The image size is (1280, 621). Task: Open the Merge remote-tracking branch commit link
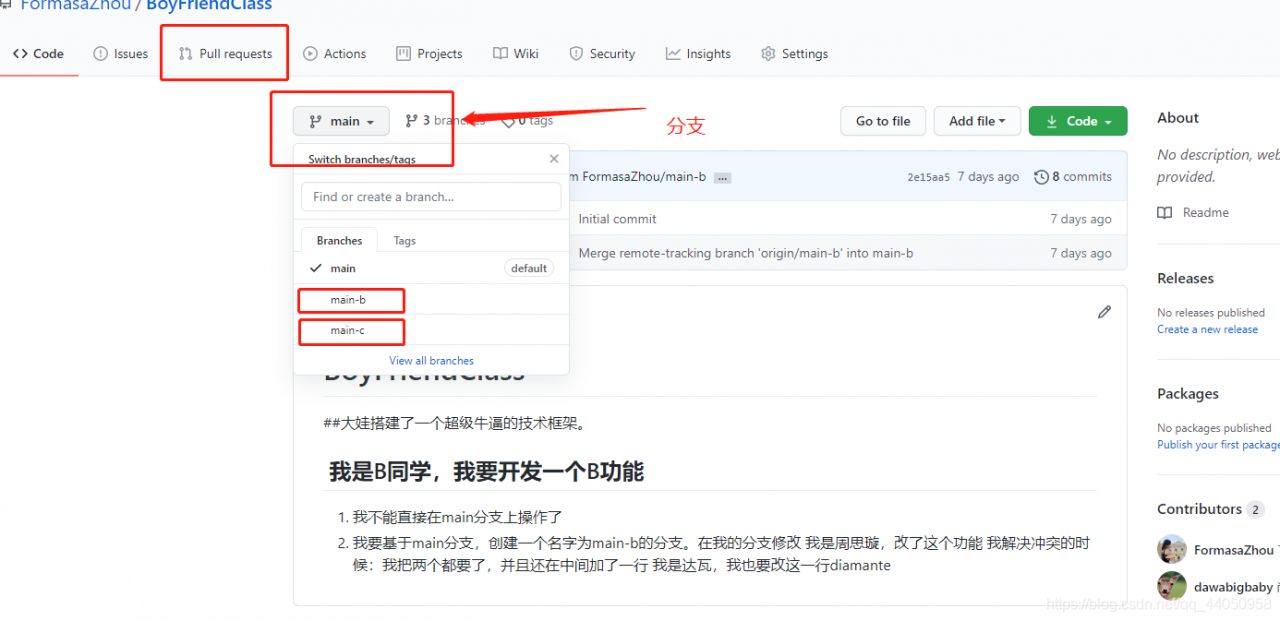745,253
